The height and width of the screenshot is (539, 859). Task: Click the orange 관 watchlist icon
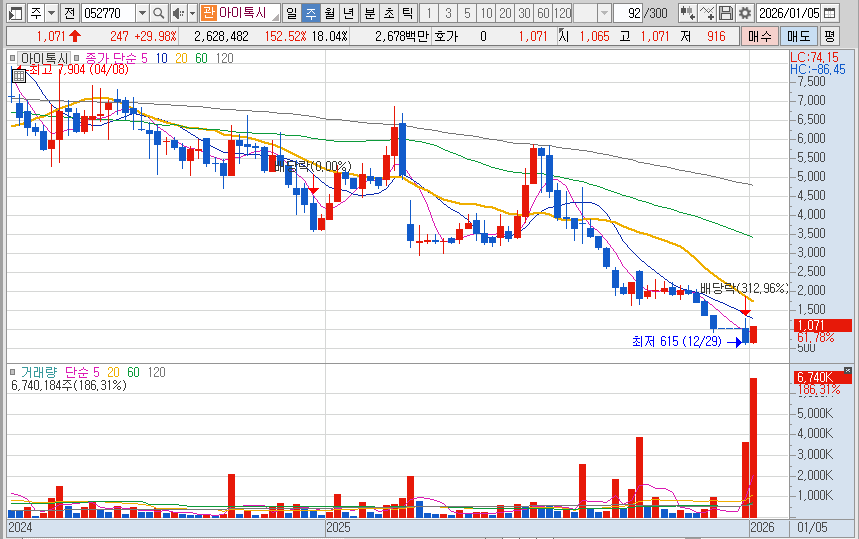(x=208, y=13)
